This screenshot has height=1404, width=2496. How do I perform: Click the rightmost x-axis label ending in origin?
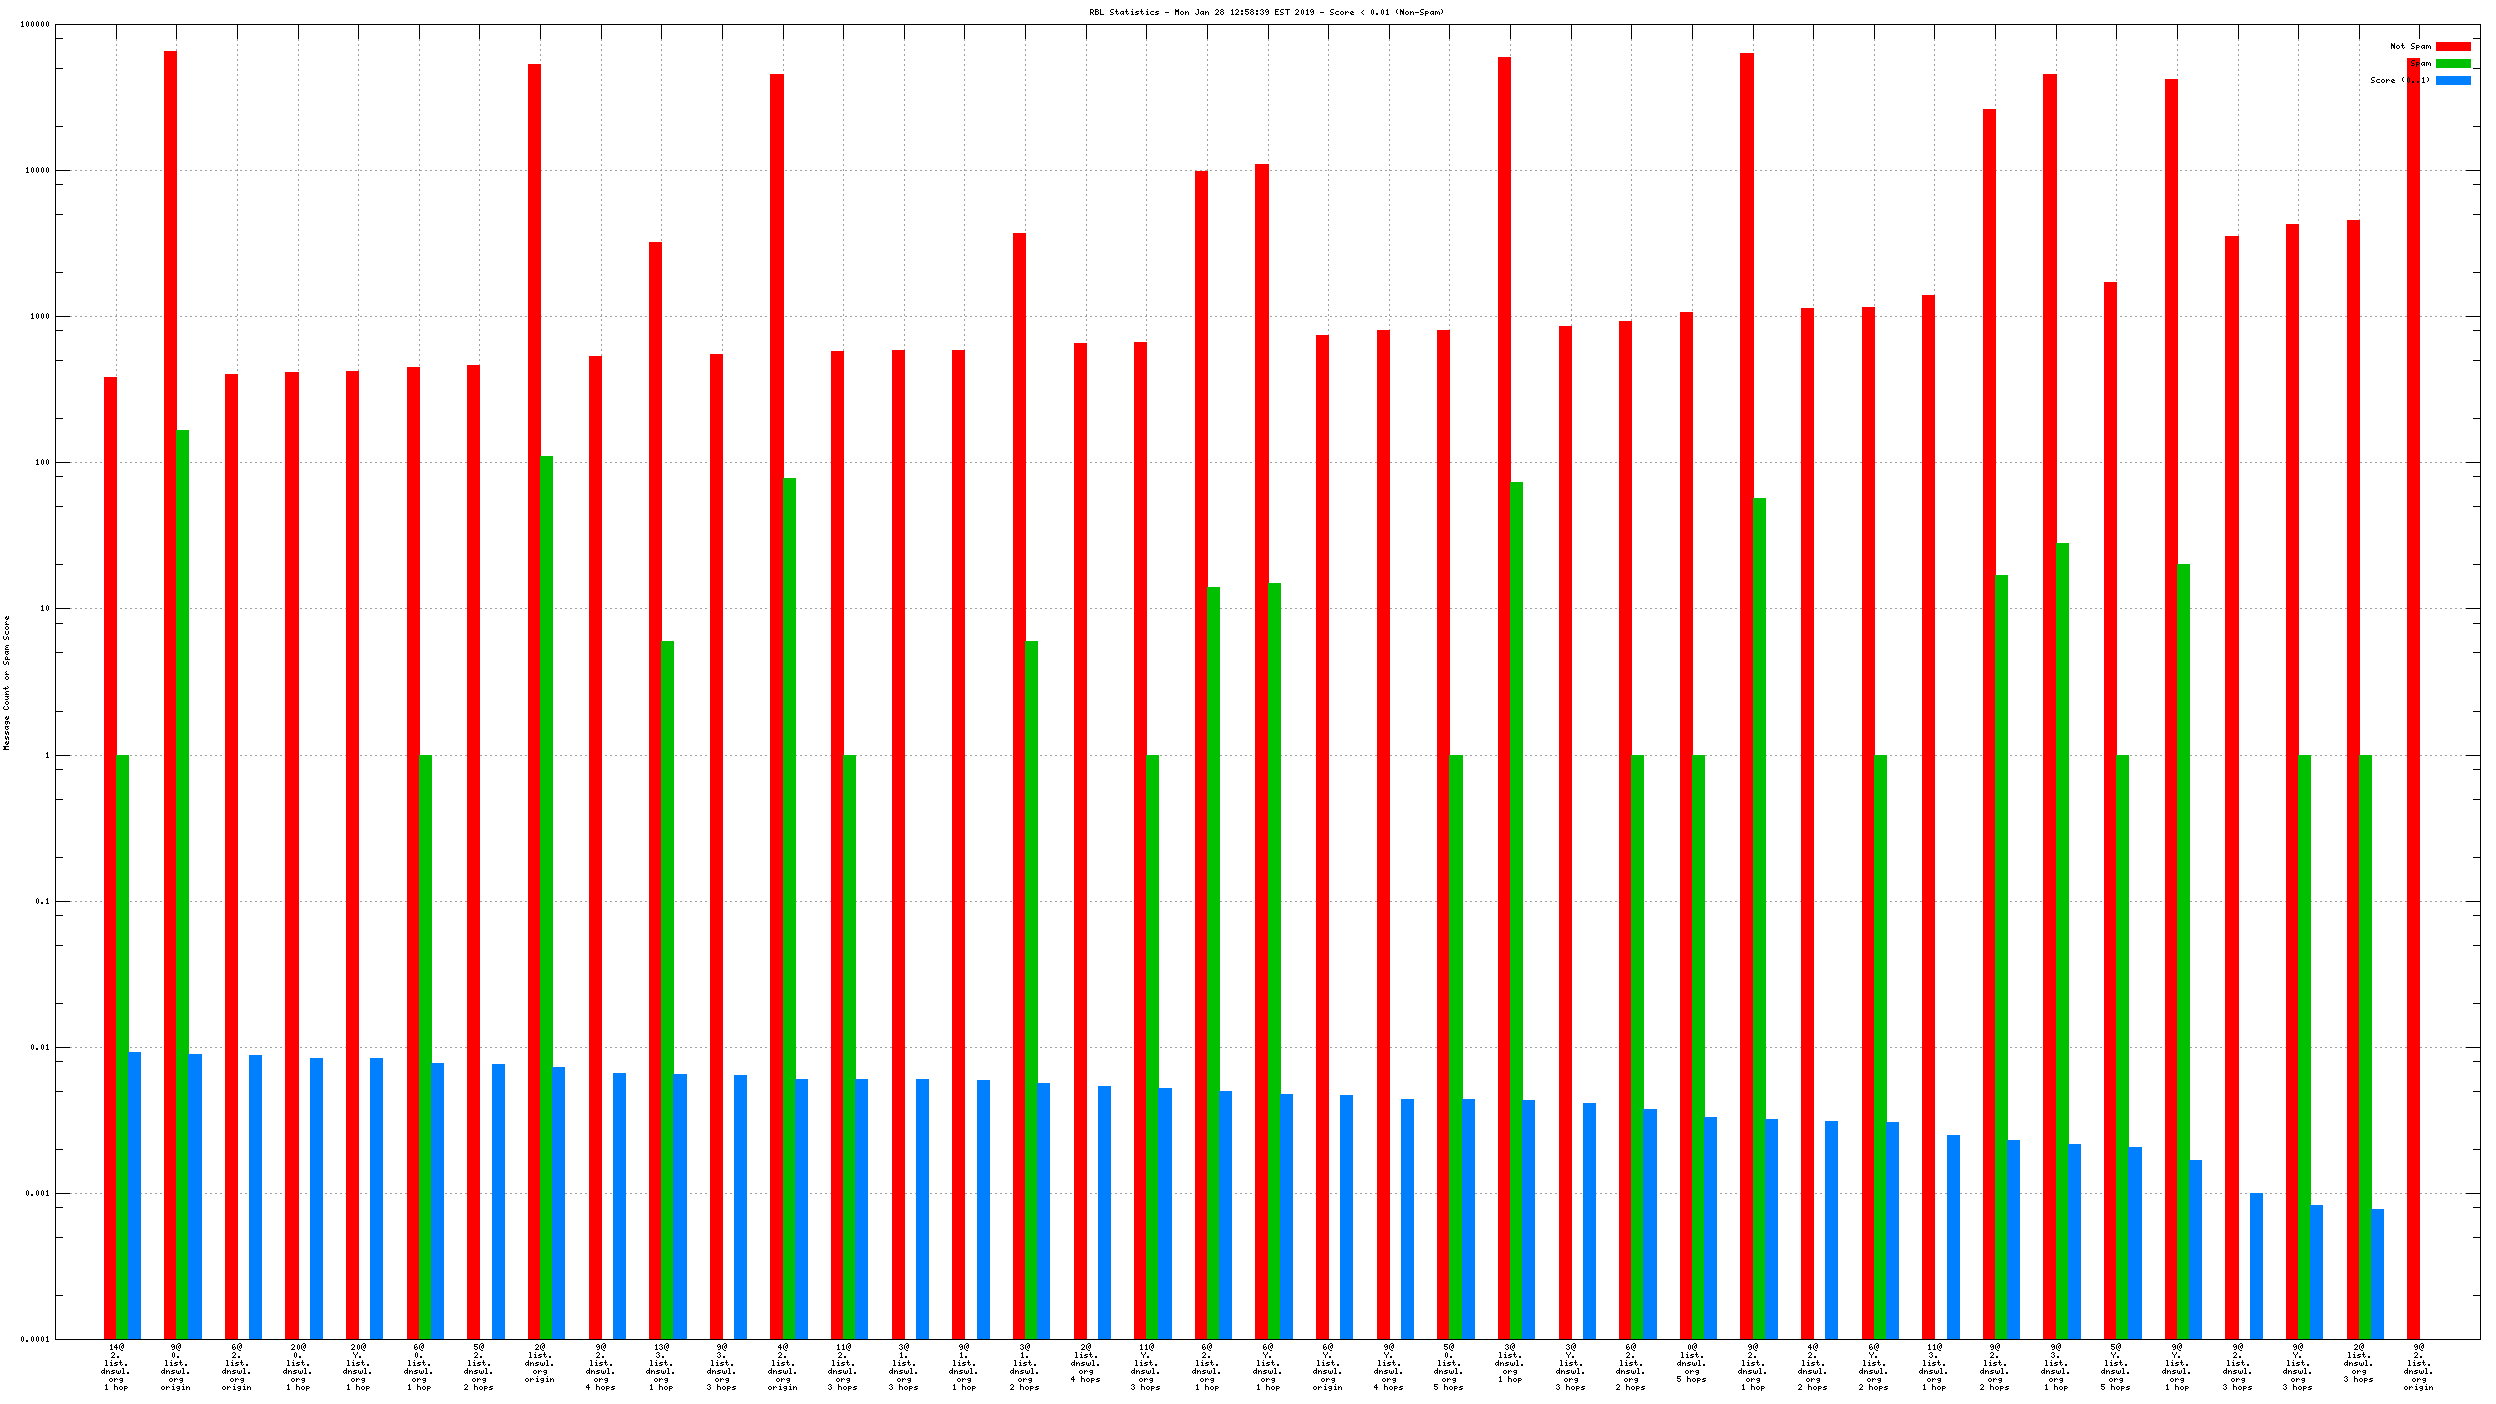point(2418,1367)
